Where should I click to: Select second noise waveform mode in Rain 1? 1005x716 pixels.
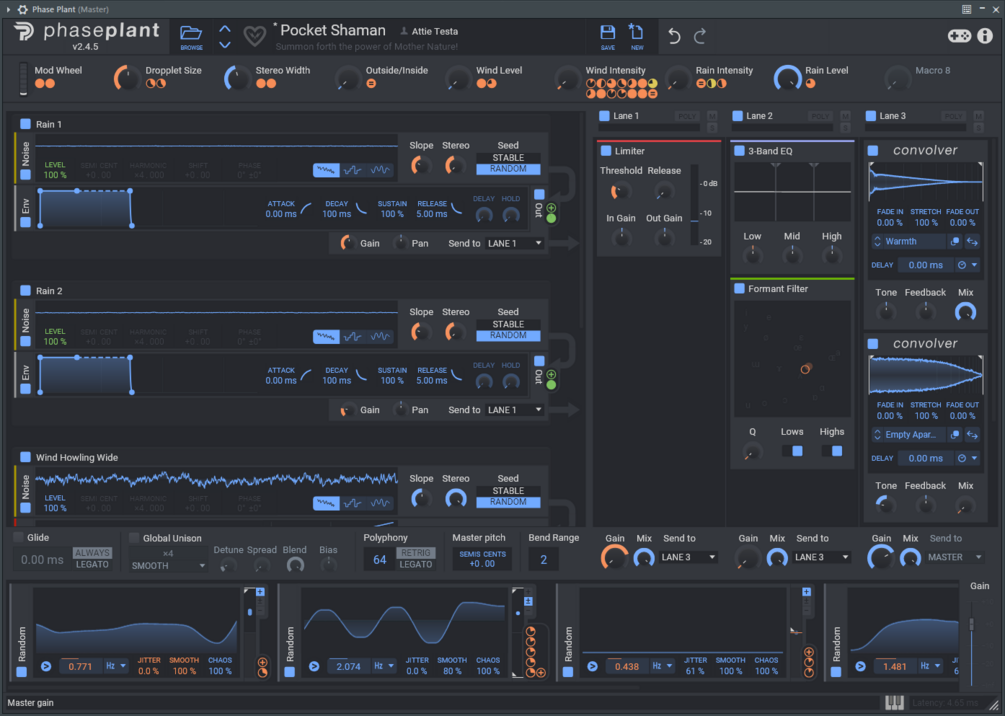coord(353,170)
